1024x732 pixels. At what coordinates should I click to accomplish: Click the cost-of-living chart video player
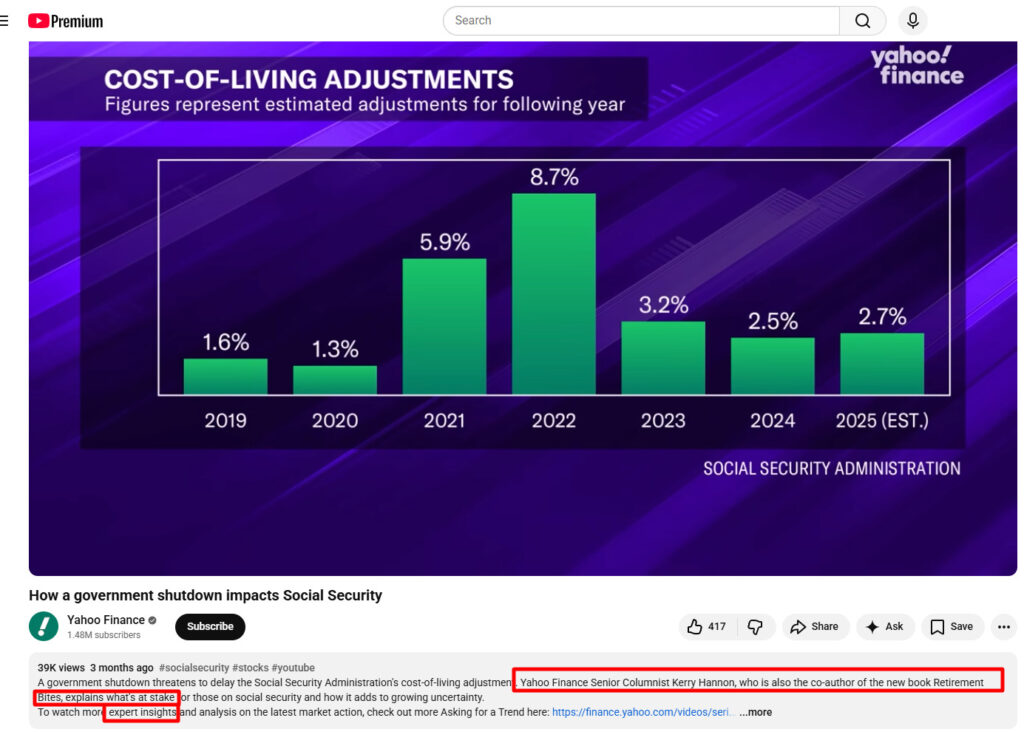pos(522,308)
